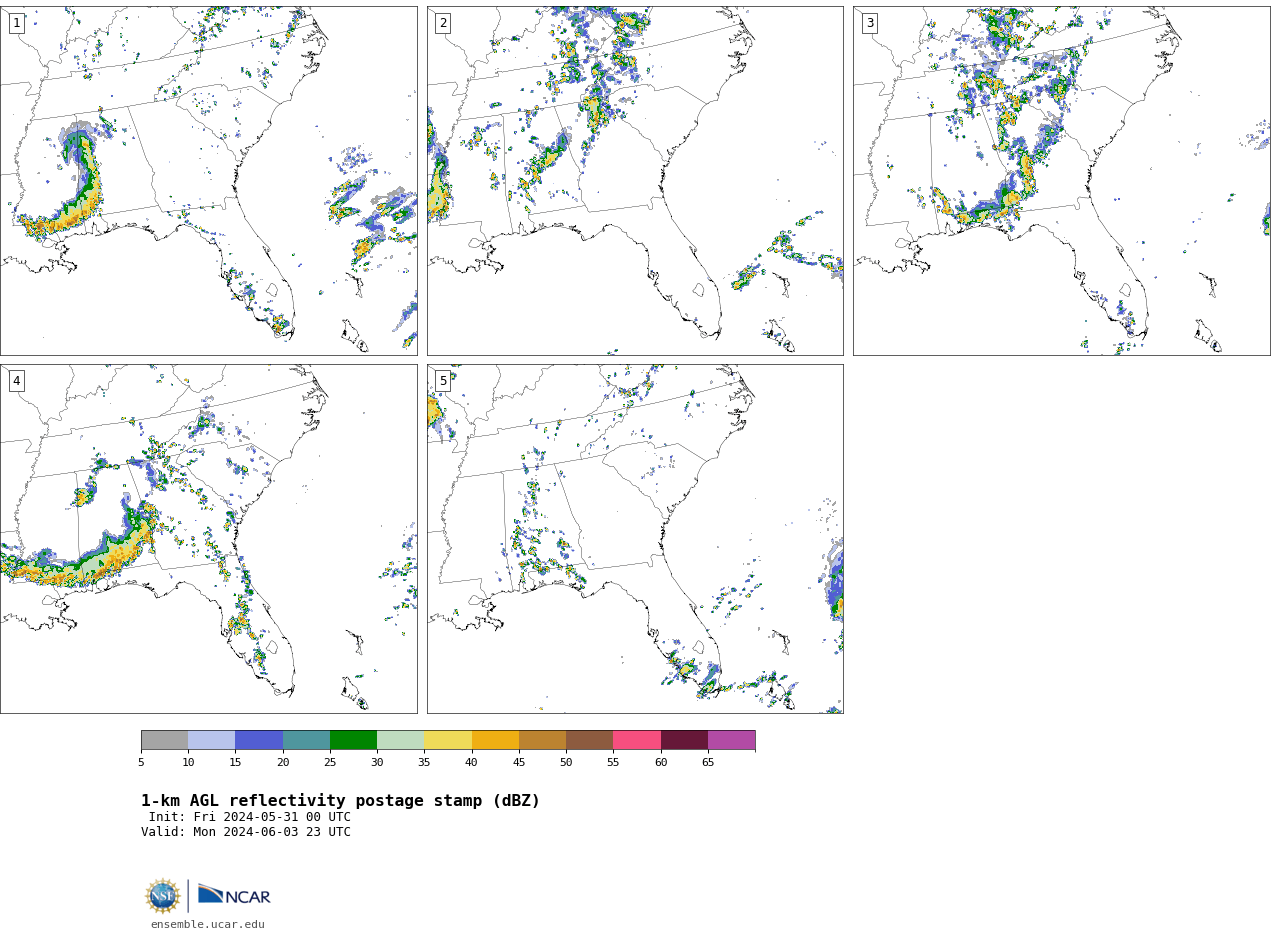Click the gray 5-10 dBZ color swatch

click(x=164, y=740)
